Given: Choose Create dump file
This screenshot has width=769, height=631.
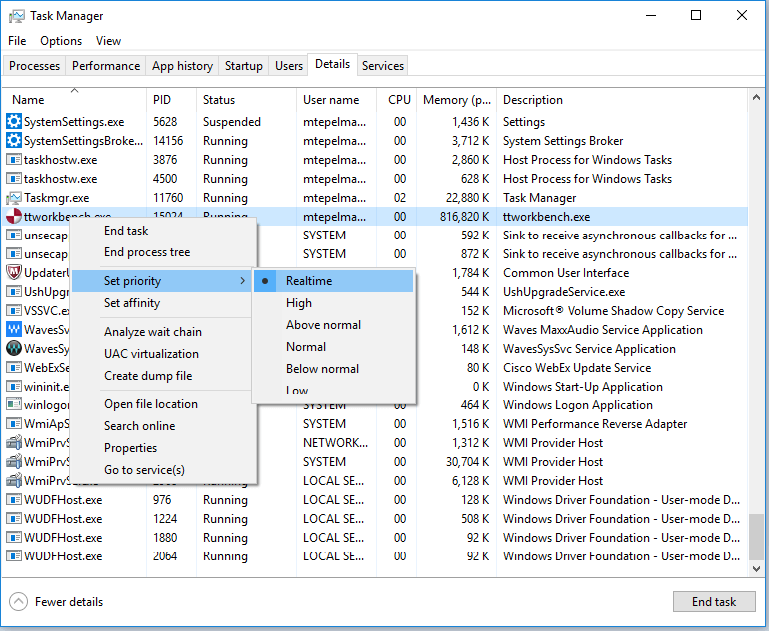Looking at the screenshot, I should point(162,376).
